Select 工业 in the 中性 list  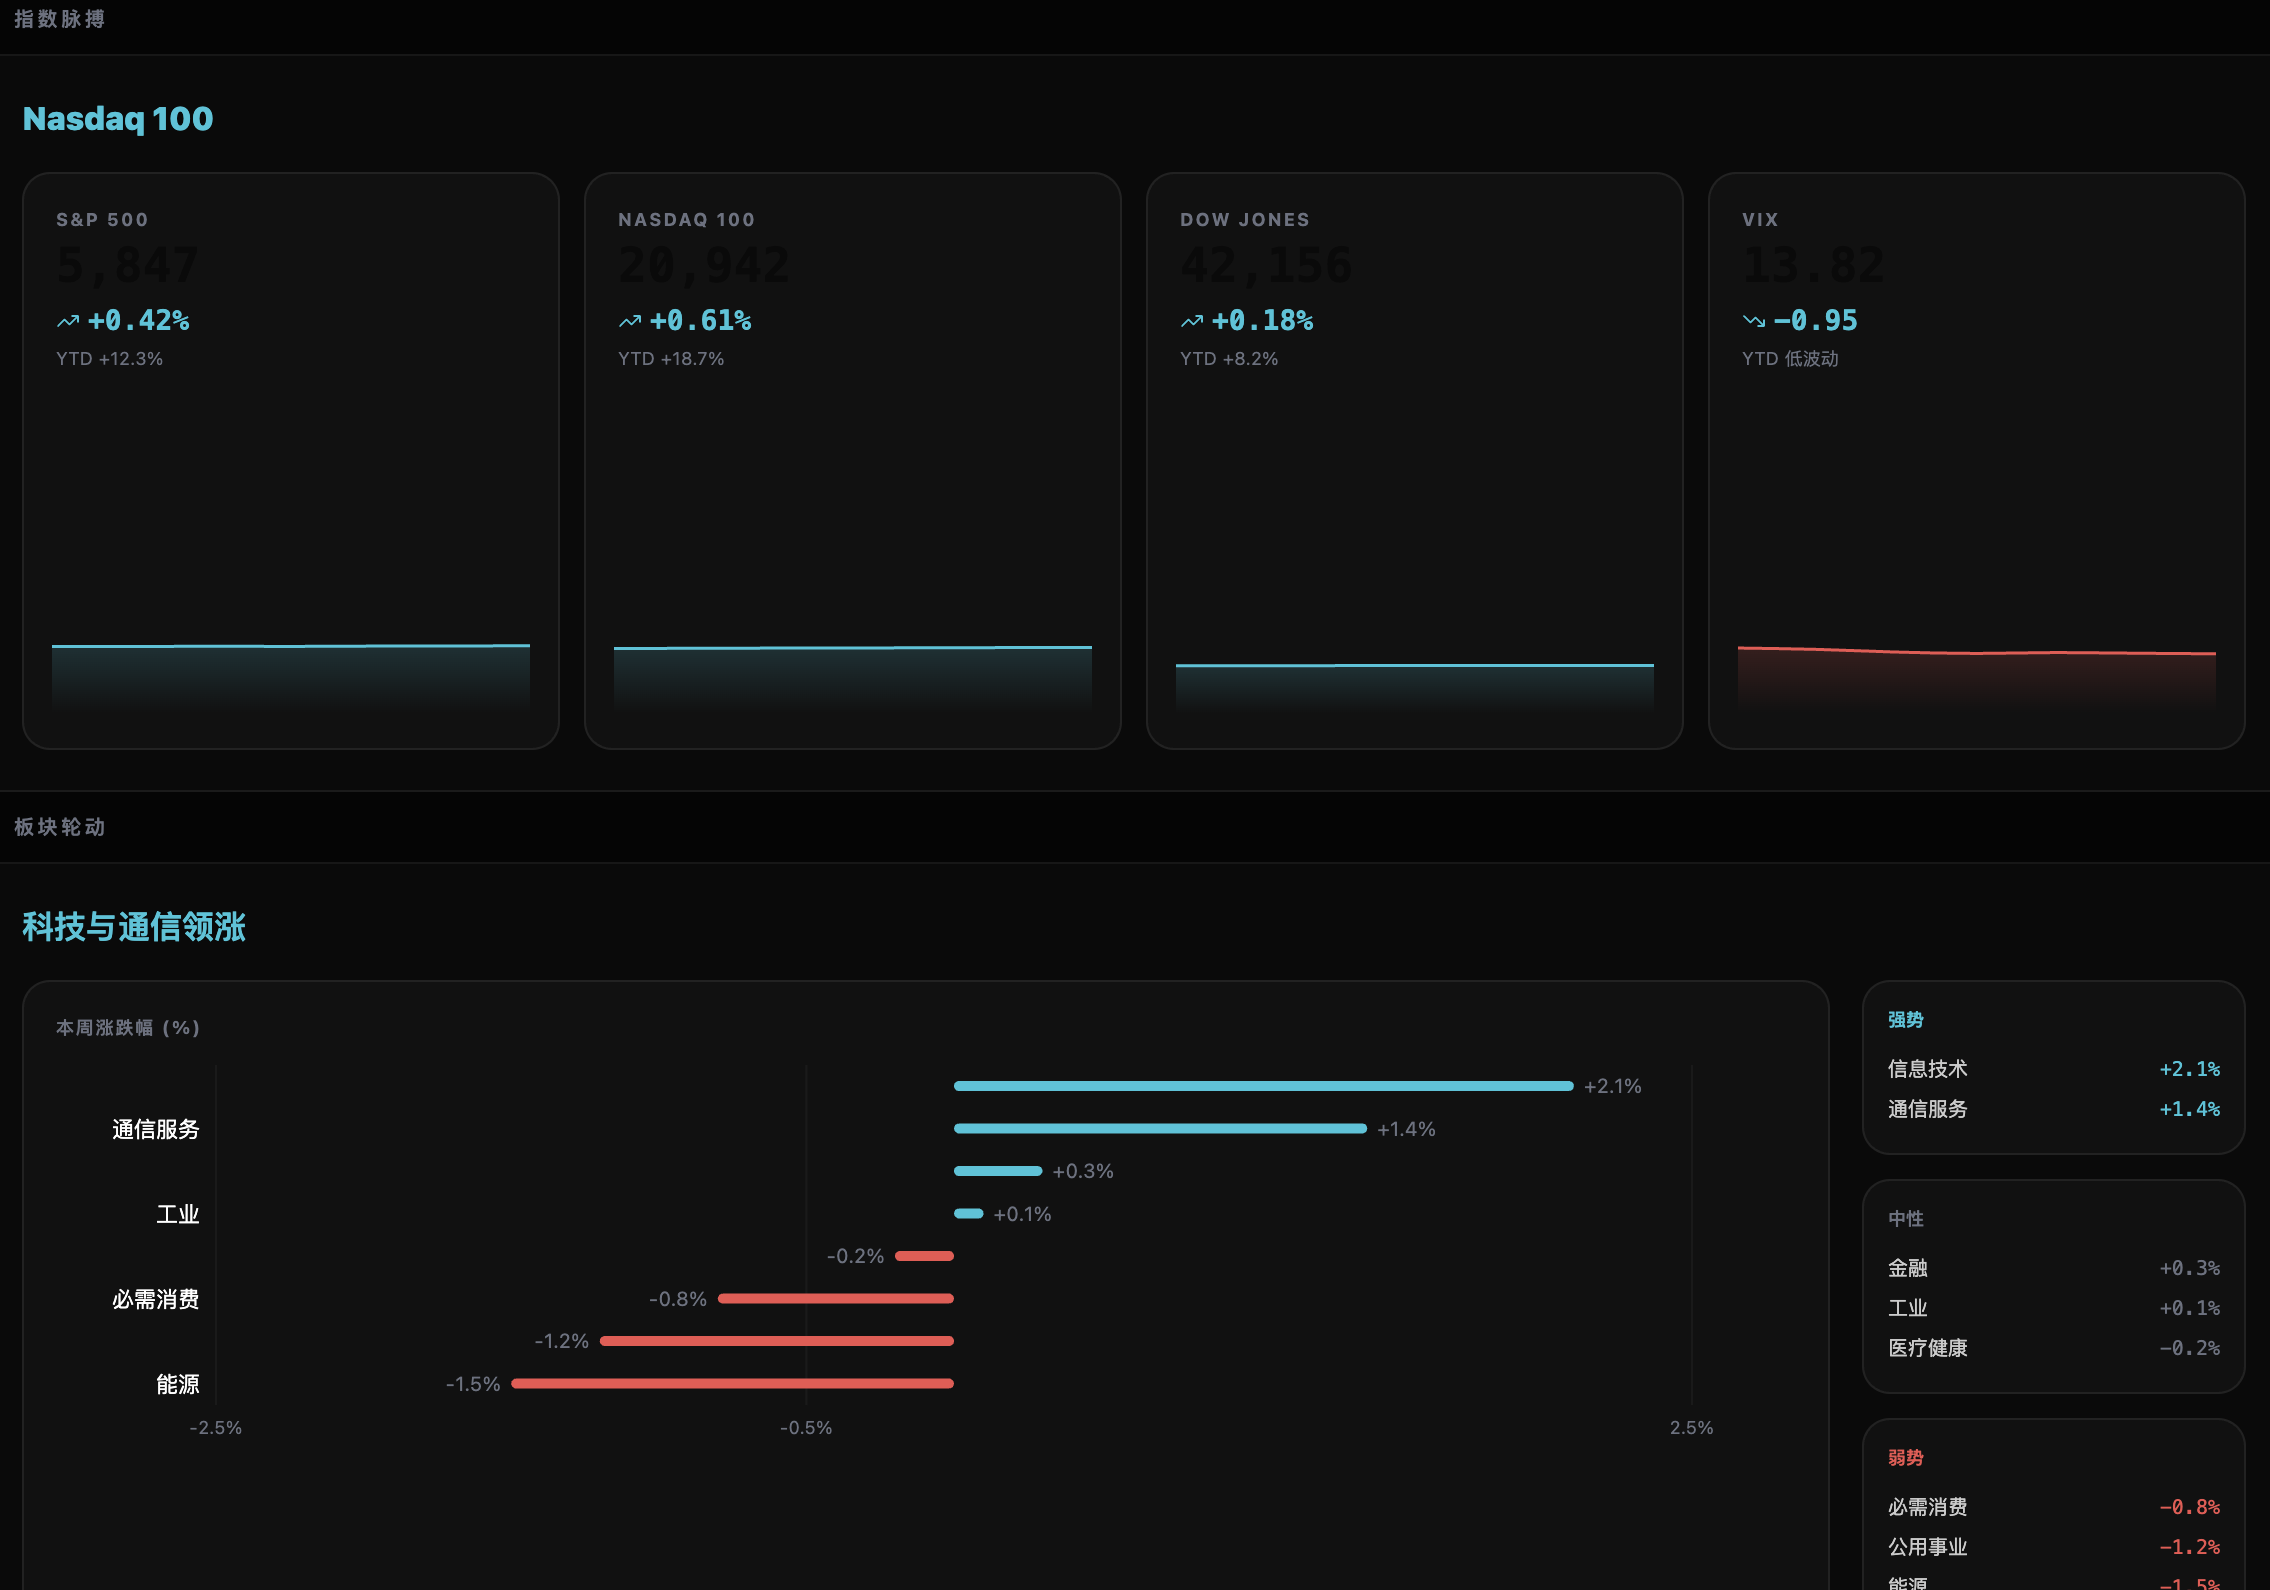[x=1908, y=1308]
